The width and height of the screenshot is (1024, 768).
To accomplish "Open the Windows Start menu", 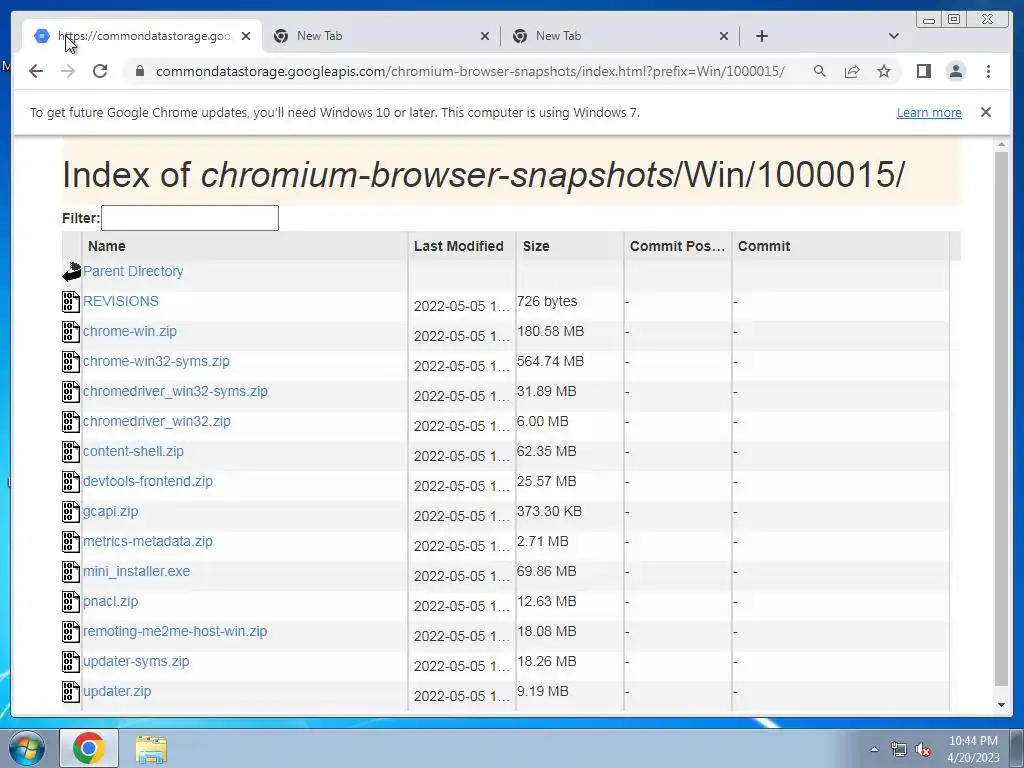I will click(25, 748).
